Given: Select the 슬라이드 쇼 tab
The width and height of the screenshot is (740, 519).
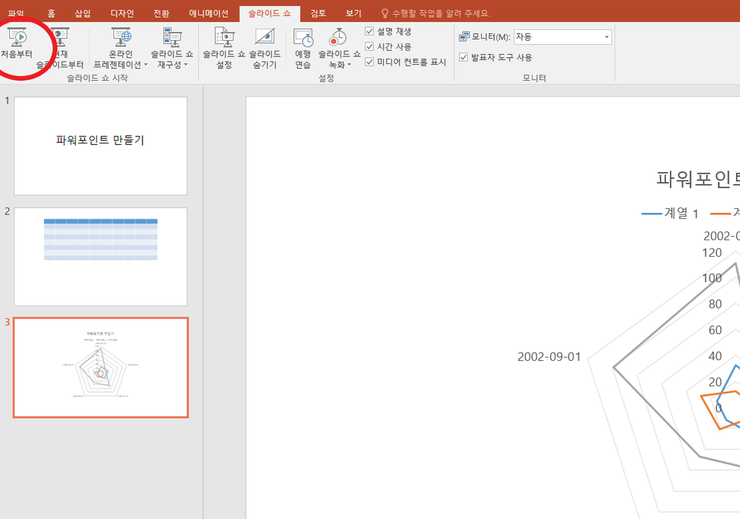Looking at the screenshot, I should click(269, 13).
